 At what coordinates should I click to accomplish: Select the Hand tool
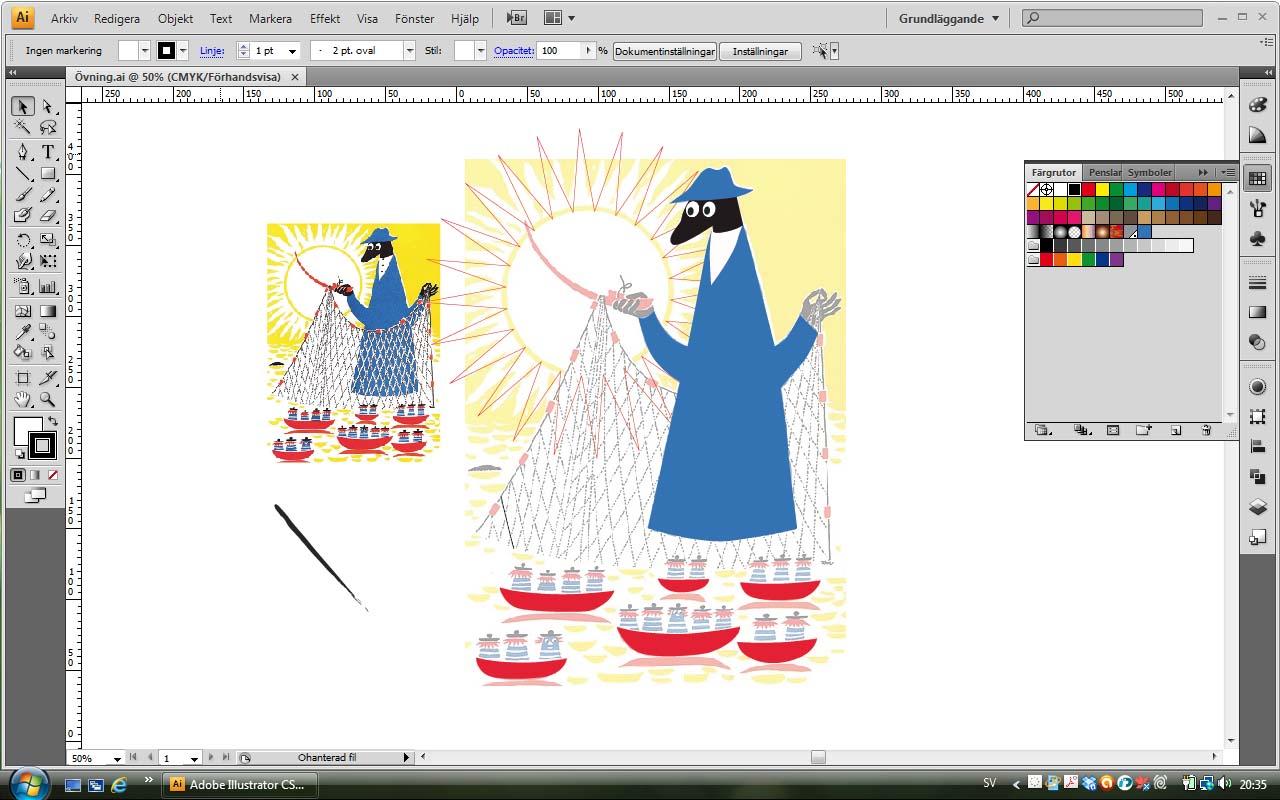click(22, 400)
